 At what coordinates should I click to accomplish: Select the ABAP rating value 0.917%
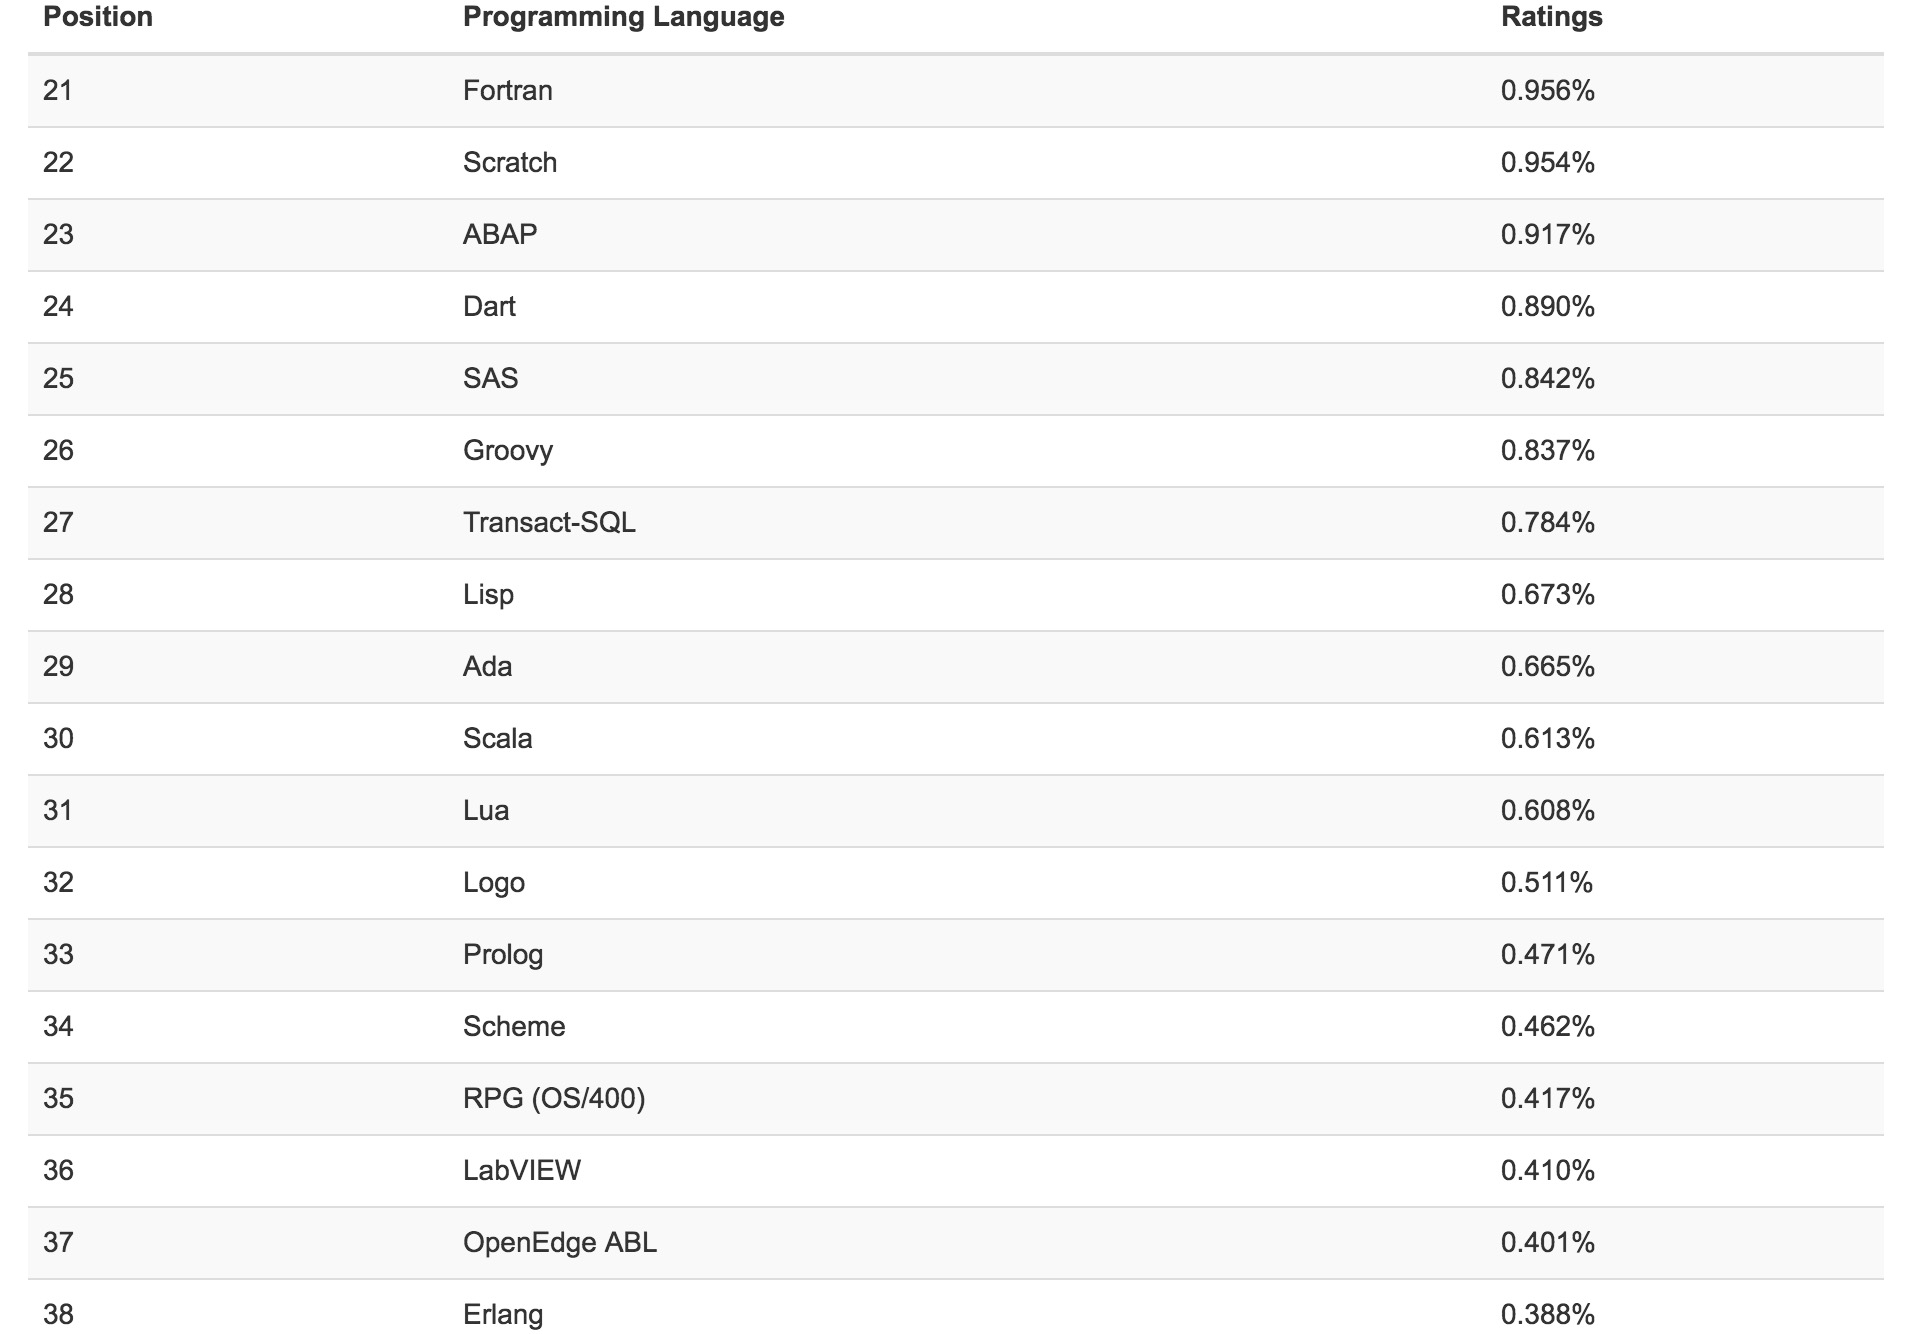1547,235
